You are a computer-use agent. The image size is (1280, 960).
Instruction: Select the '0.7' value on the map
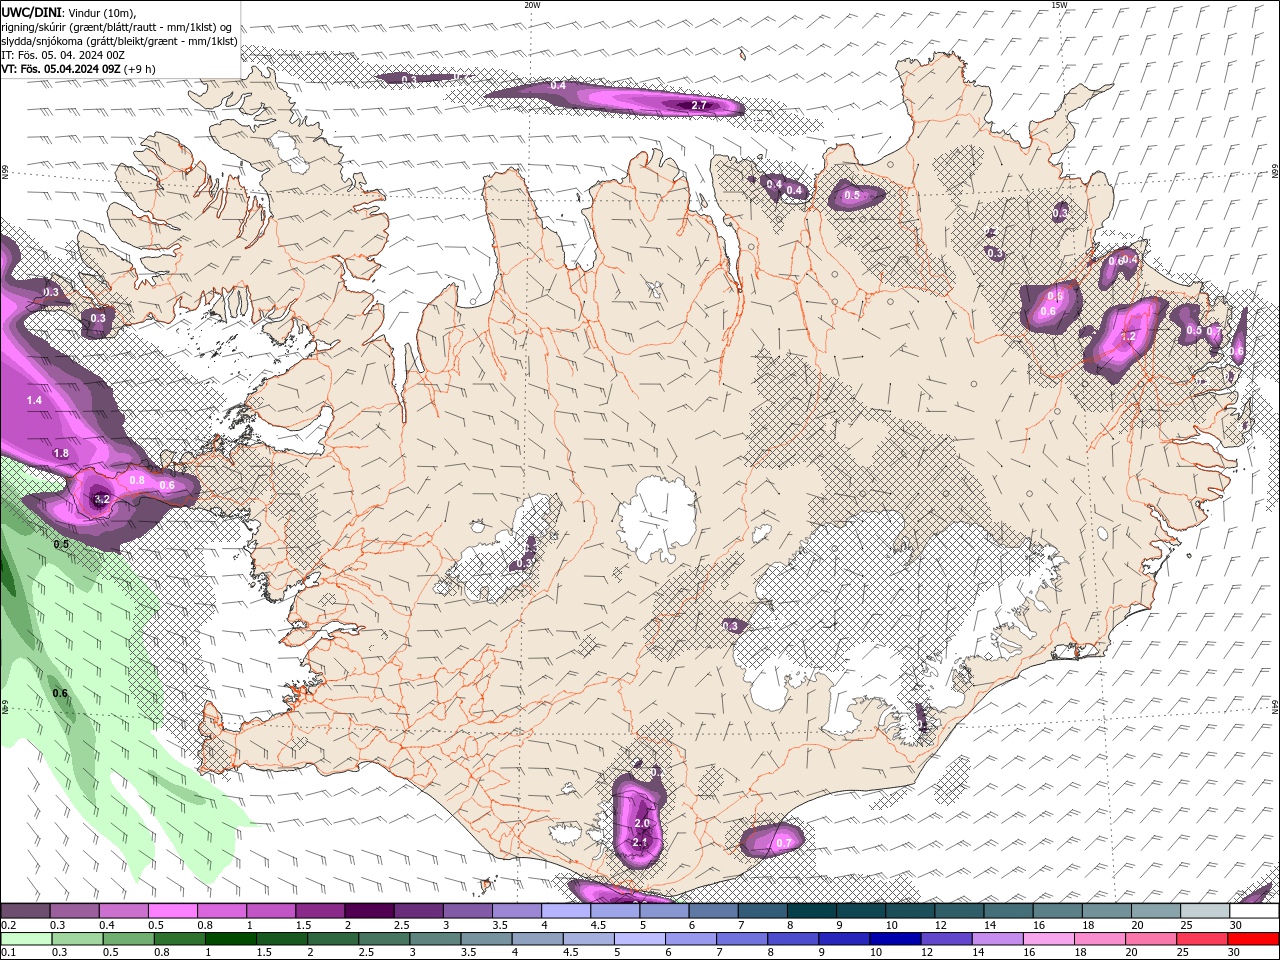(784, 843)
